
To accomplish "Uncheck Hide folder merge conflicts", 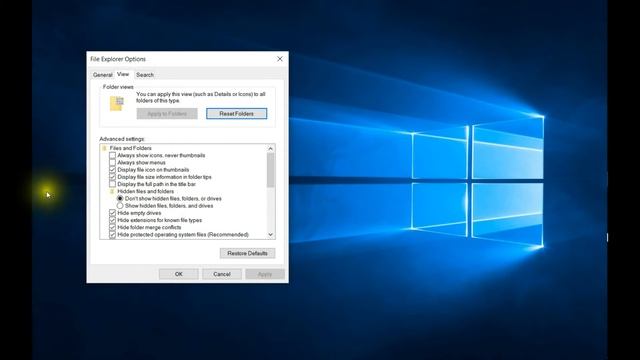I will [x=112, y=227].
